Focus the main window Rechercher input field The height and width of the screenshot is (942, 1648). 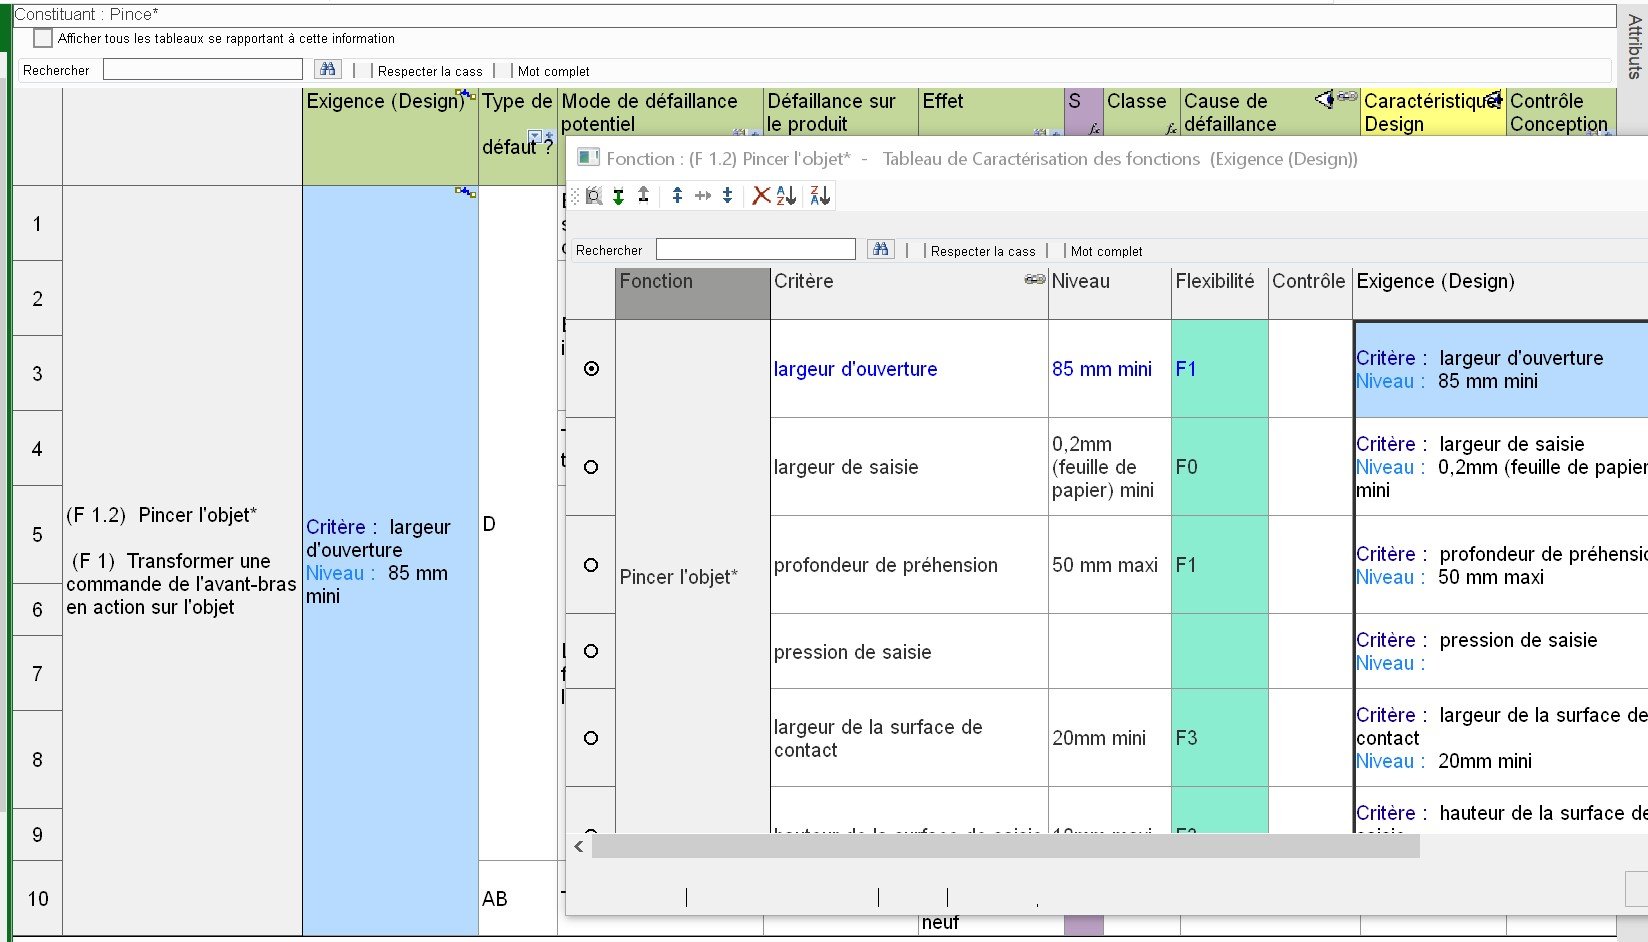tap(203, 69)
